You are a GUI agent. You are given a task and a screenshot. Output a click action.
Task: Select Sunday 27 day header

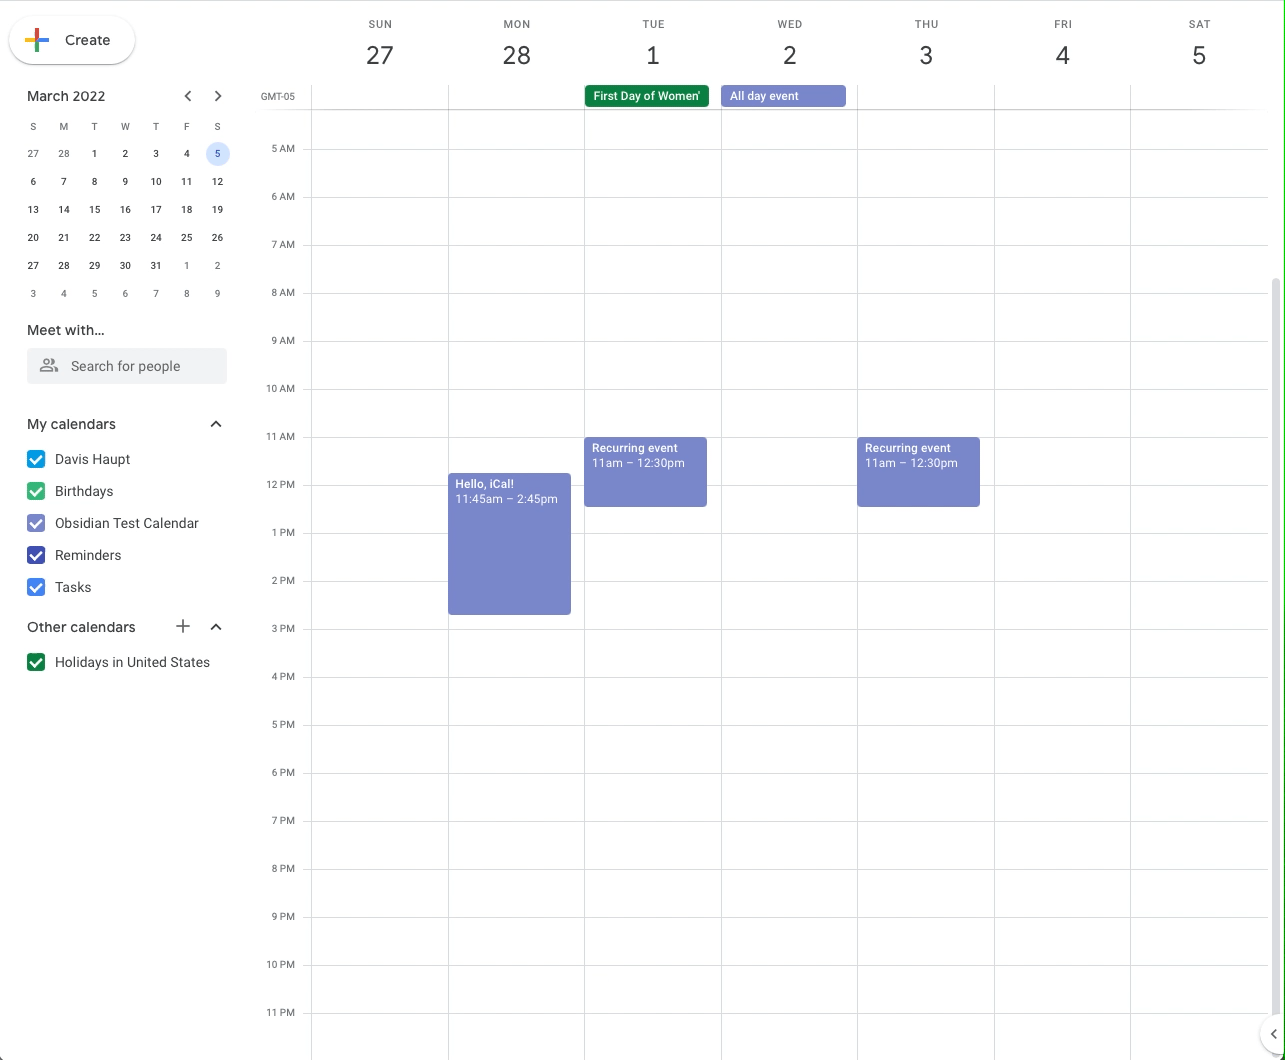click(380, 54)
